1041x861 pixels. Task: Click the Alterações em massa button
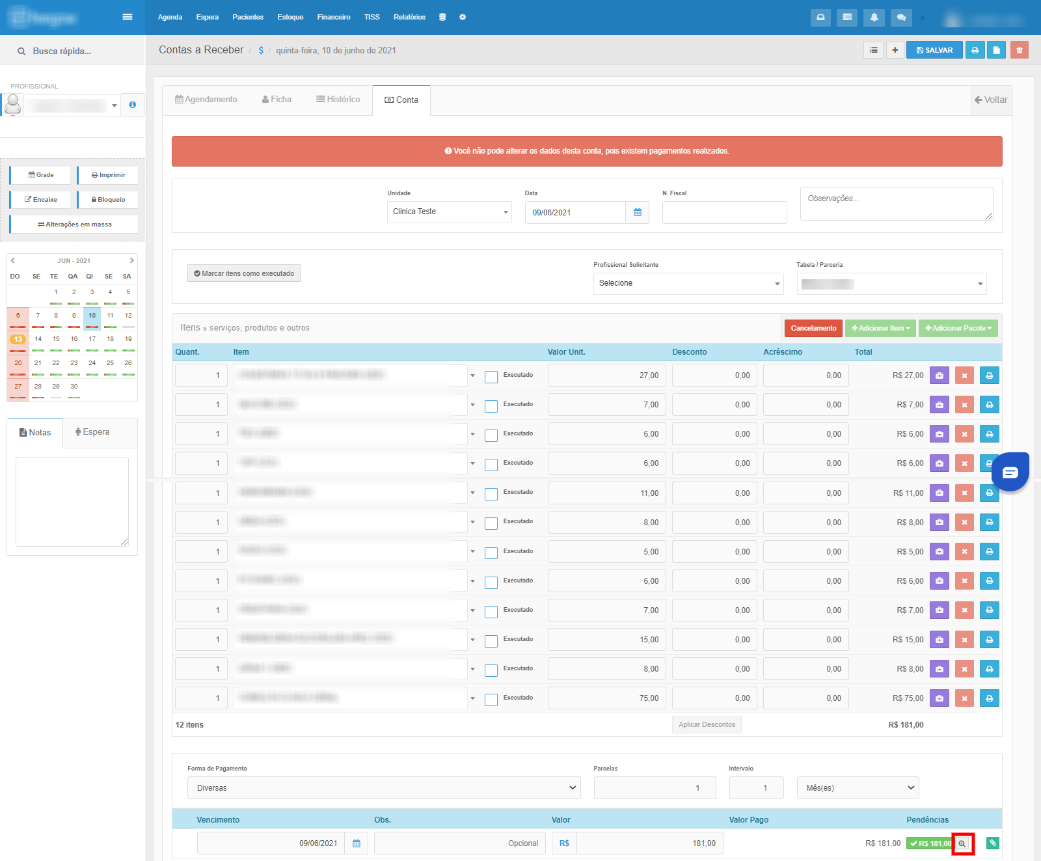[x=74, y=224]
